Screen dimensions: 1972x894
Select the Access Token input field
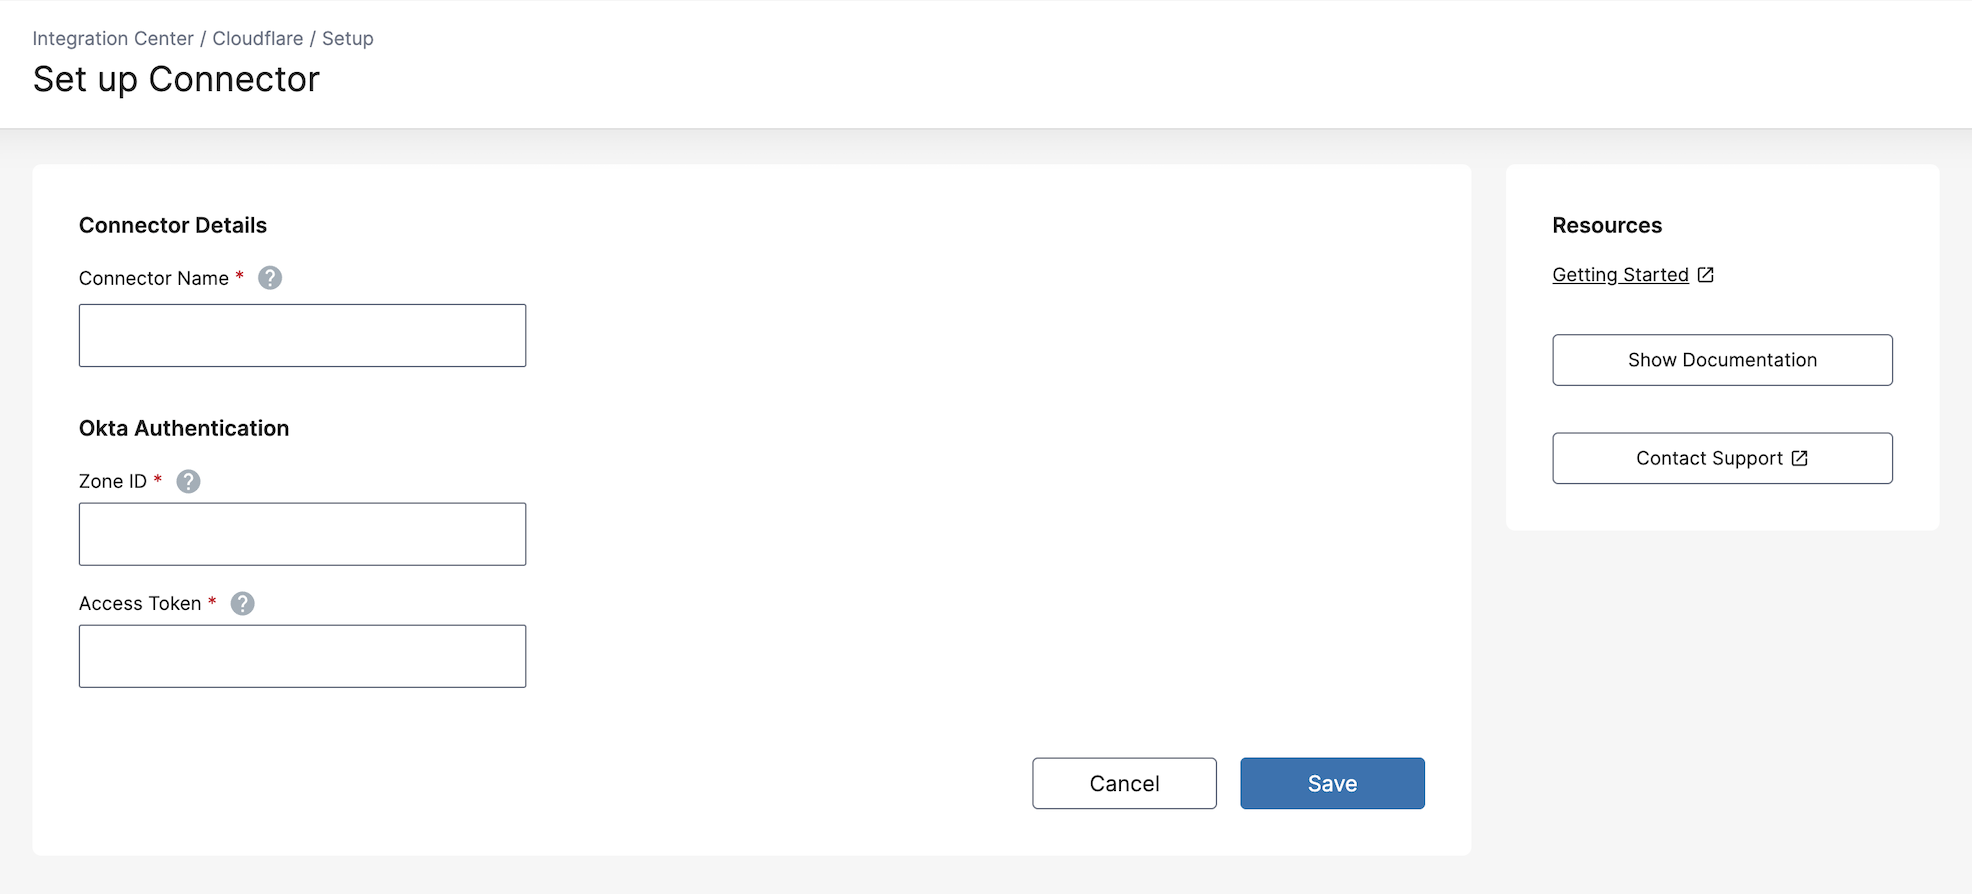tap(302, 656)
